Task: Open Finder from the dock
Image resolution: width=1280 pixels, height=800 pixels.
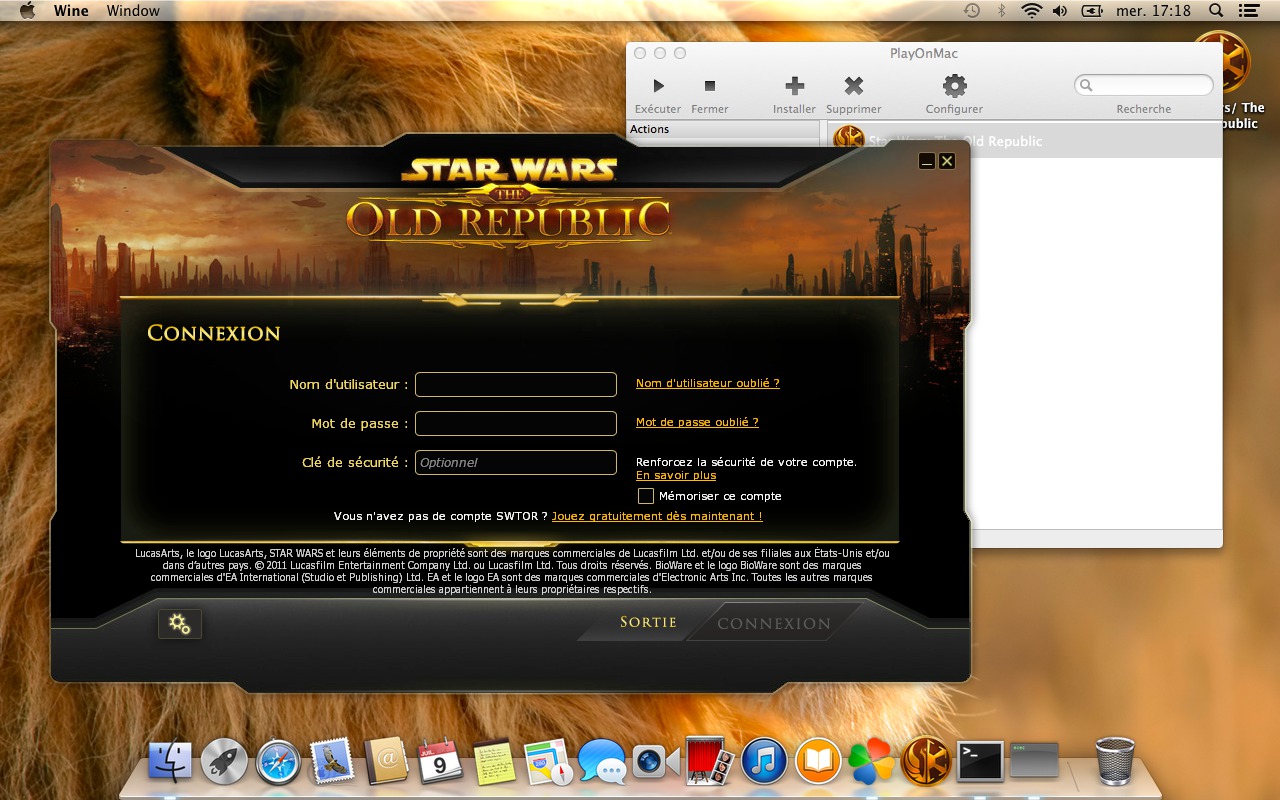Action: click(x=170, y=762)
